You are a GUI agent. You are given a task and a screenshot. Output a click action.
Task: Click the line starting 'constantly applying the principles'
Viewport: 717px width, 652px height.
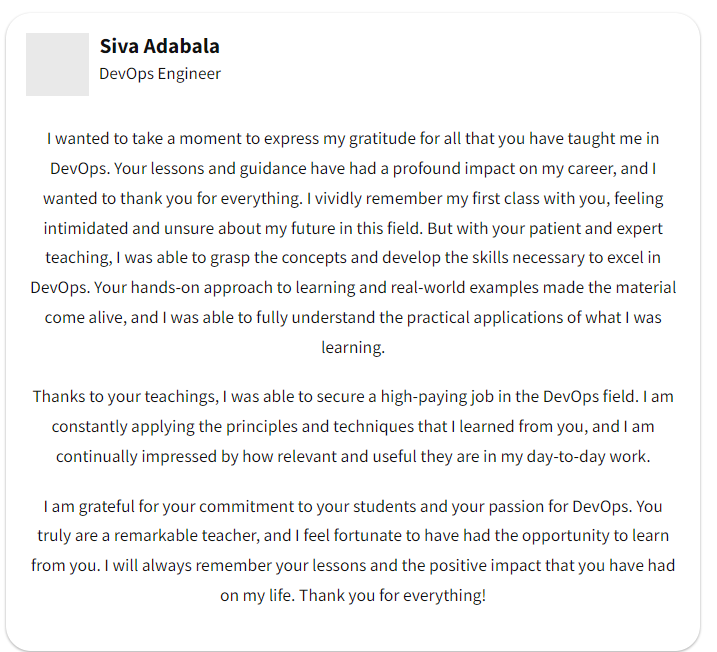pyautogui.click(x=353, y=427)
